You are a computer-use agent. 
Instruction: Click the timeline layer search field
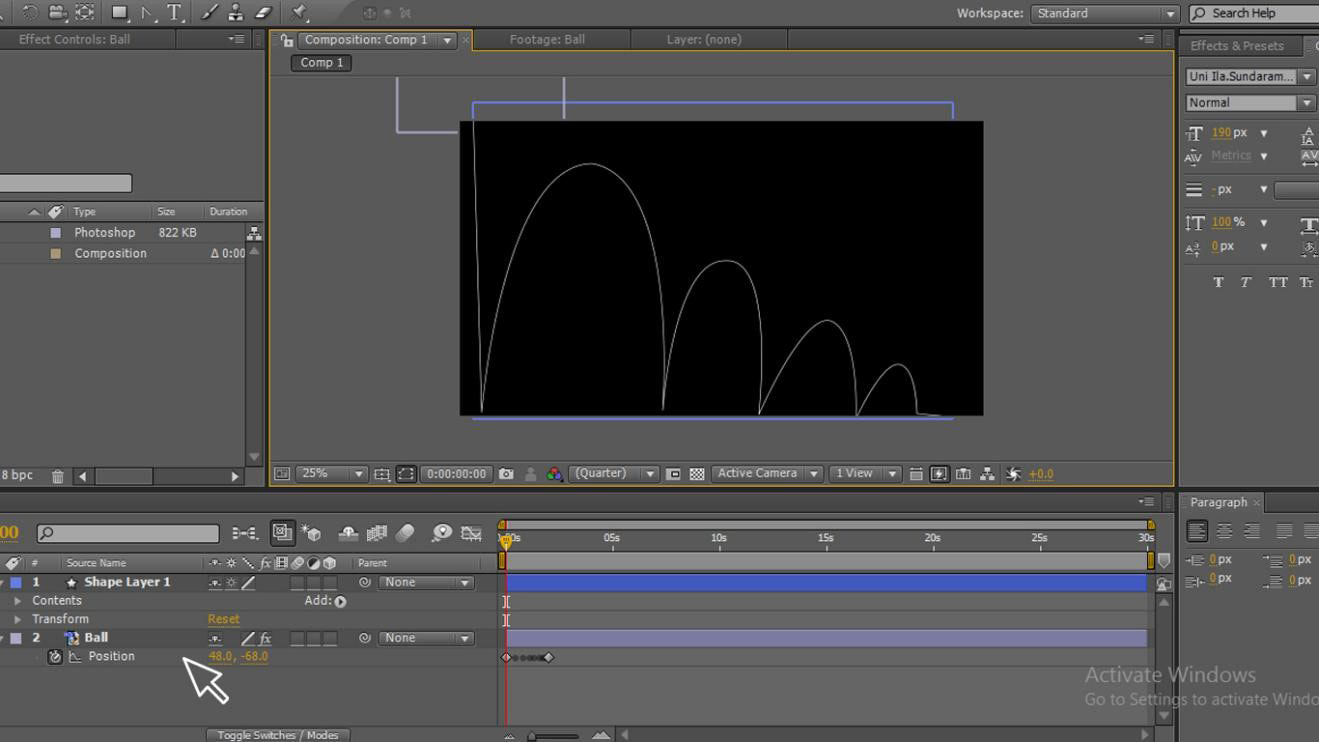pos(128,534)
